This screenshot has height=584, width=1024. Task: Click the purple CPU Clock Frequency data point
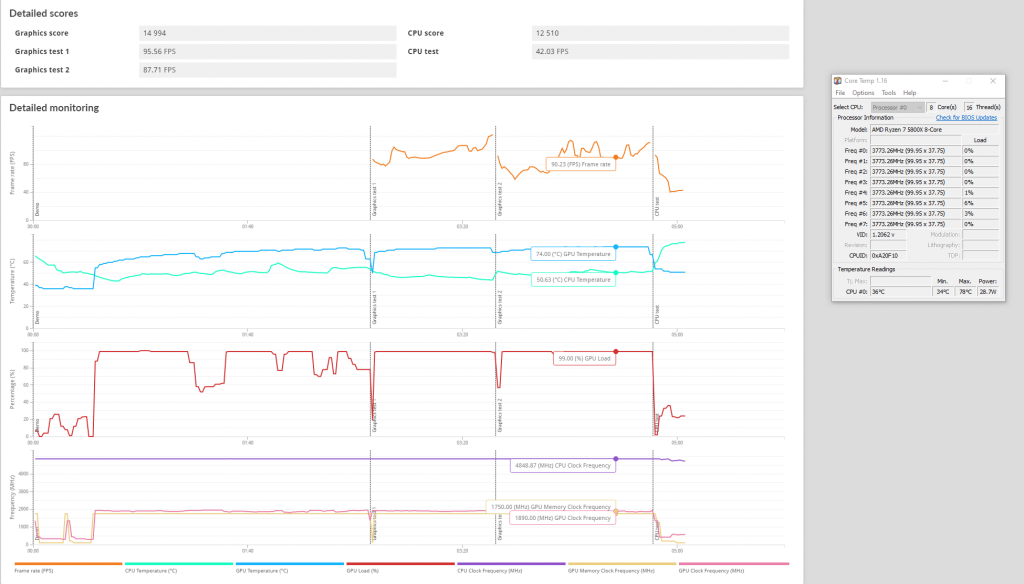(616, 459)
